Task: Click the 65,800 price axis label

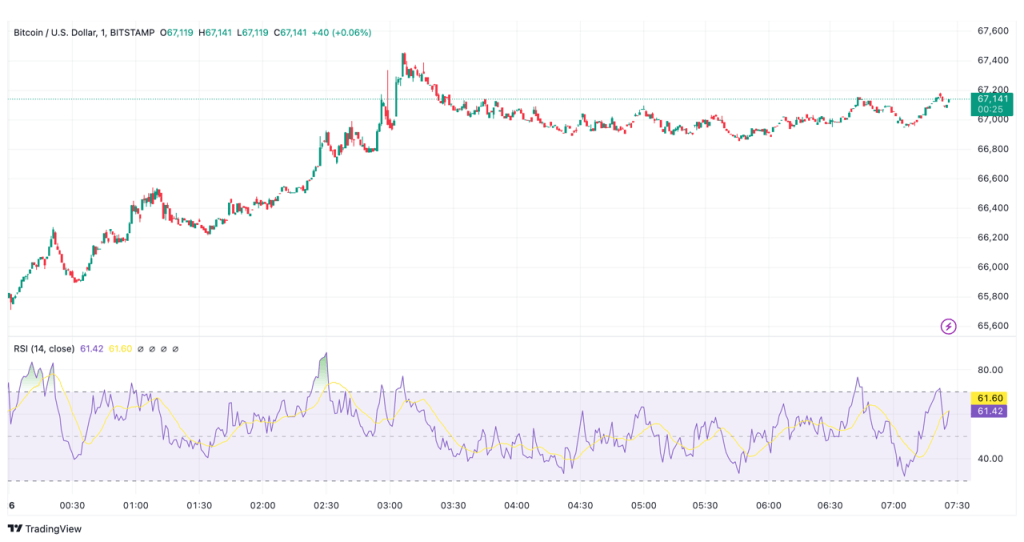Action: (993, 296)
